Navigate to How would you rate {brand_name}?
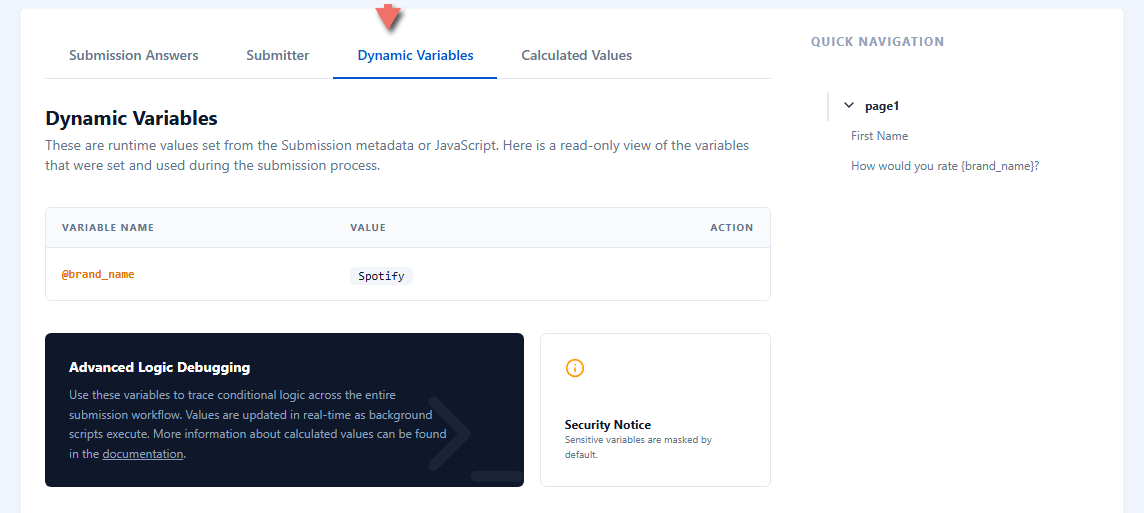 (x=945, y=166)
